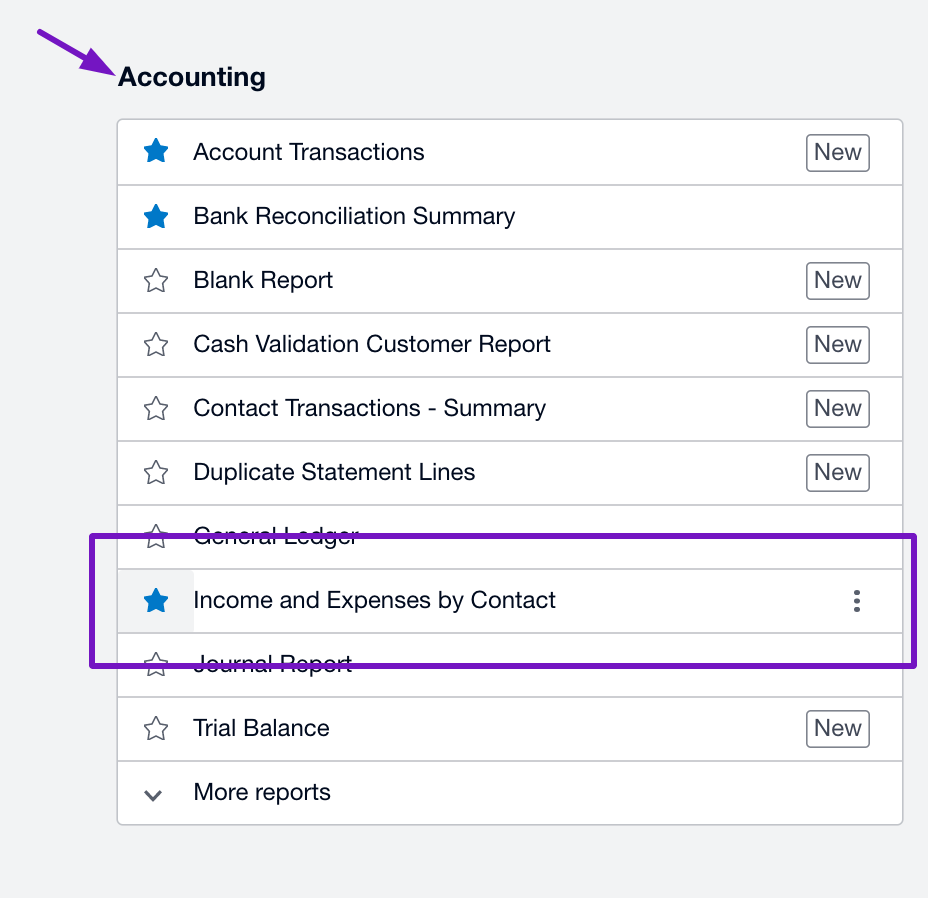Unfavorite the Bank Reconciliation Summary star
Image resolution: width=928 pixels, height=898 pixels.
point(156,216)
